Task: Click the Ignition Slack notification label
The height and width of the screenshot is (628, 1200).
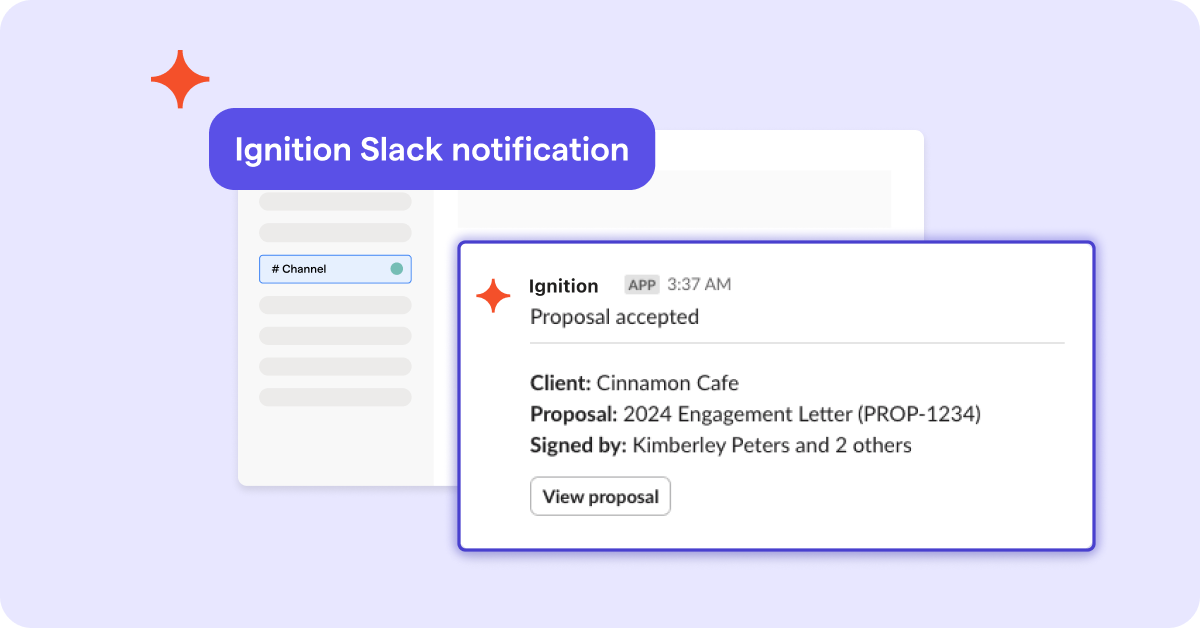Action: point(431,149)
